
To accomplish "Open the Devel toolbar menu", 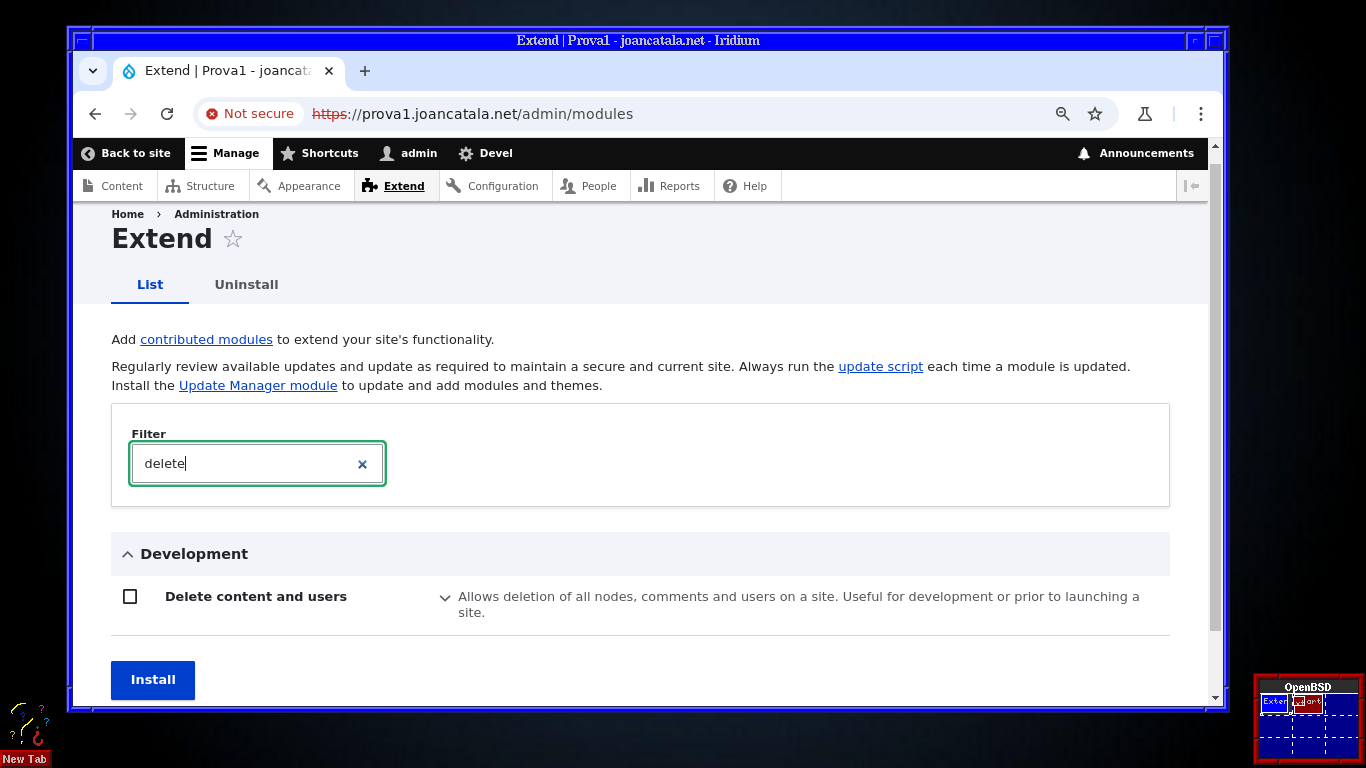I will click(486, 153).
